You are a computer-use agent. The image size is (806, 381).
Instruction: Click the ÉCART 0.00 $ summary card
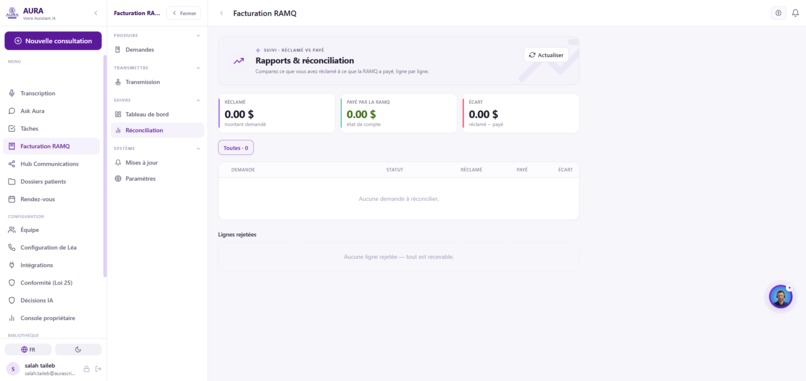point(521,113)
